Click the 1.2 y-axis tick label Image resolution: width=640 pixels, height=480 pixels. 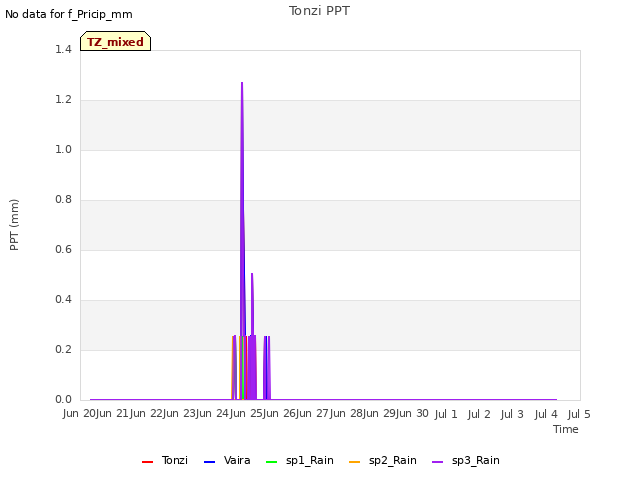(63, 100)
